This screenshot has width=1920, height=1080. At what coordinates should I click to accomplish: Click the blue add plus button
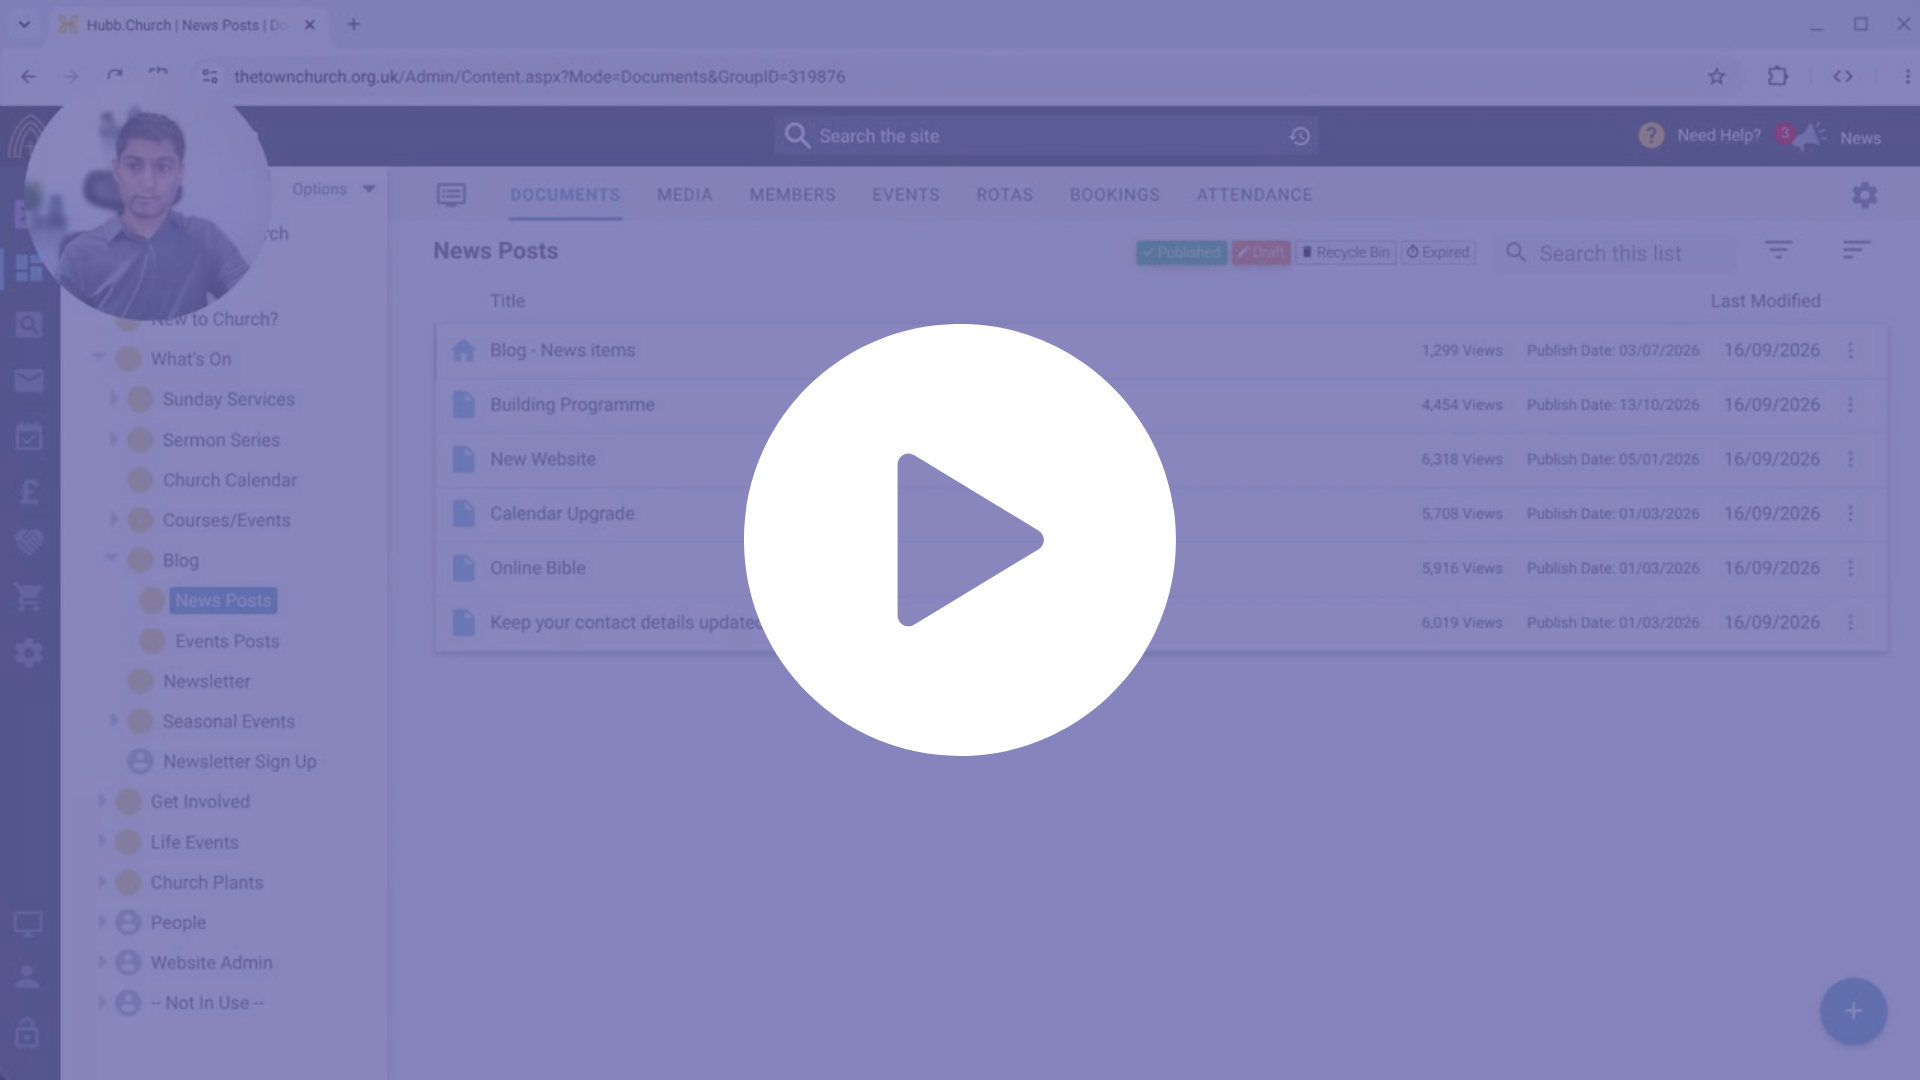pyautogui.click(x=1853, y=1011)
